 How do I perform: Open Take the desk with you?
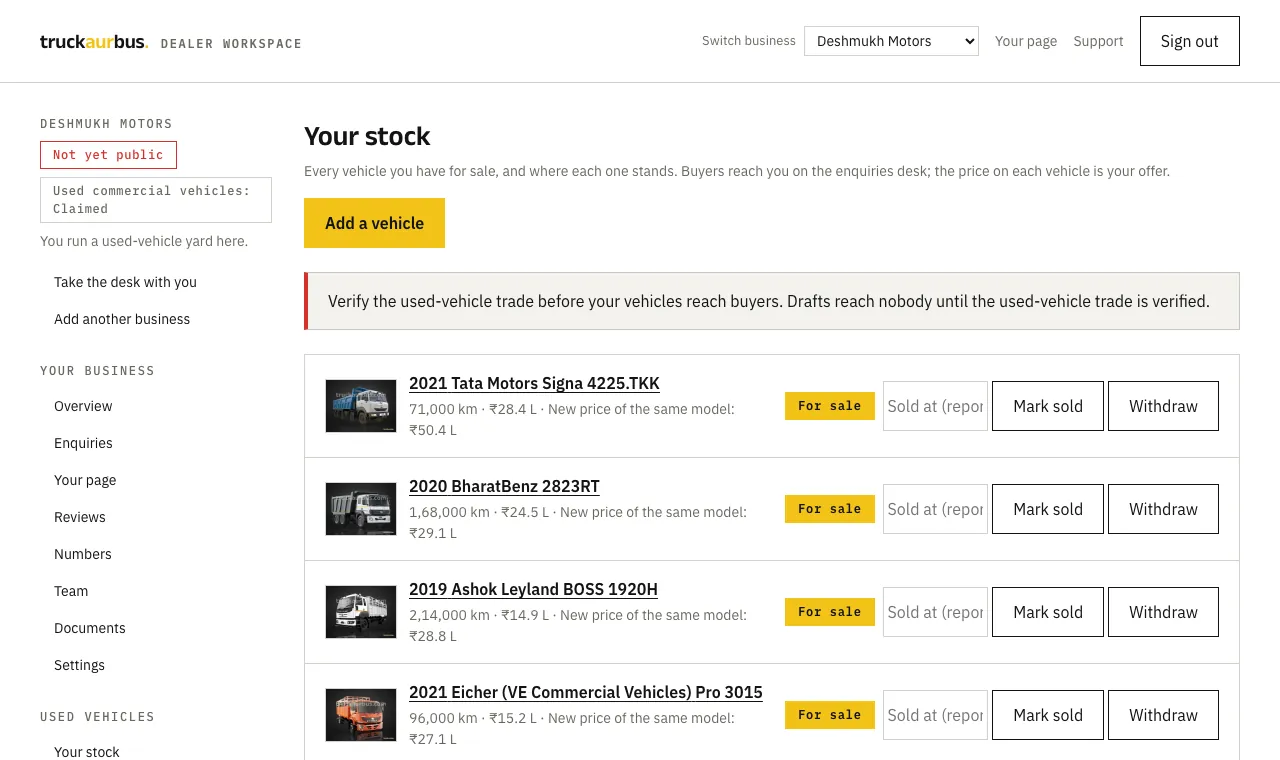125,282
